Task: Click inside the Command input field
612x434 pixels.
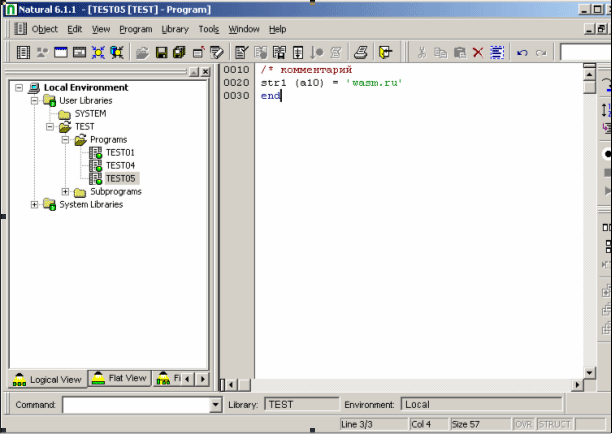Action: pos(135,405)
